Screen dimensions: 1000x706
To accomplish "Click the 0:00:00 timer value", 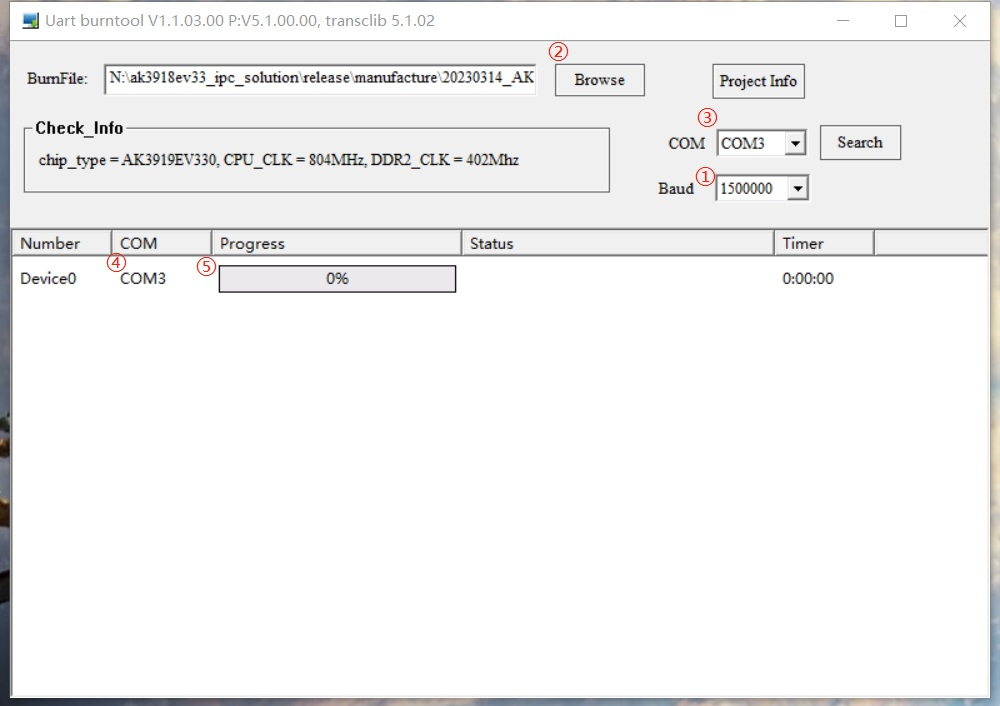I will click(x=808, y=279).
